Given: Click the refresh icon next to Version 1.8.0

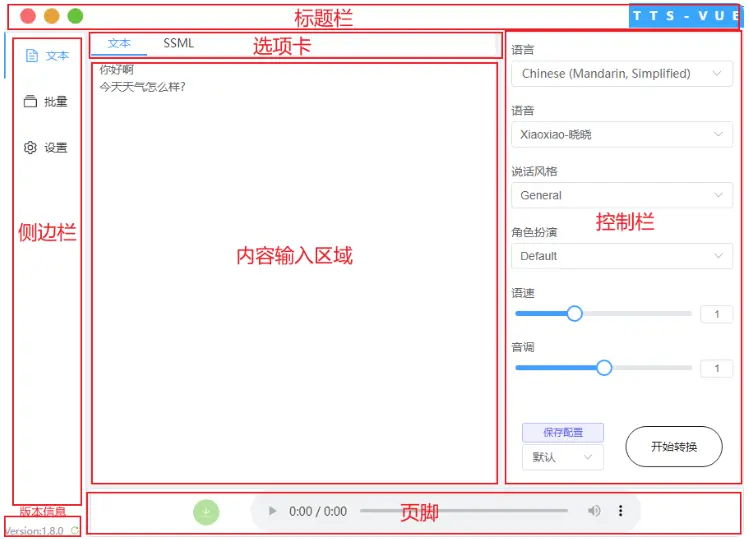Looking at the screenshot, I should coord(74,531).
